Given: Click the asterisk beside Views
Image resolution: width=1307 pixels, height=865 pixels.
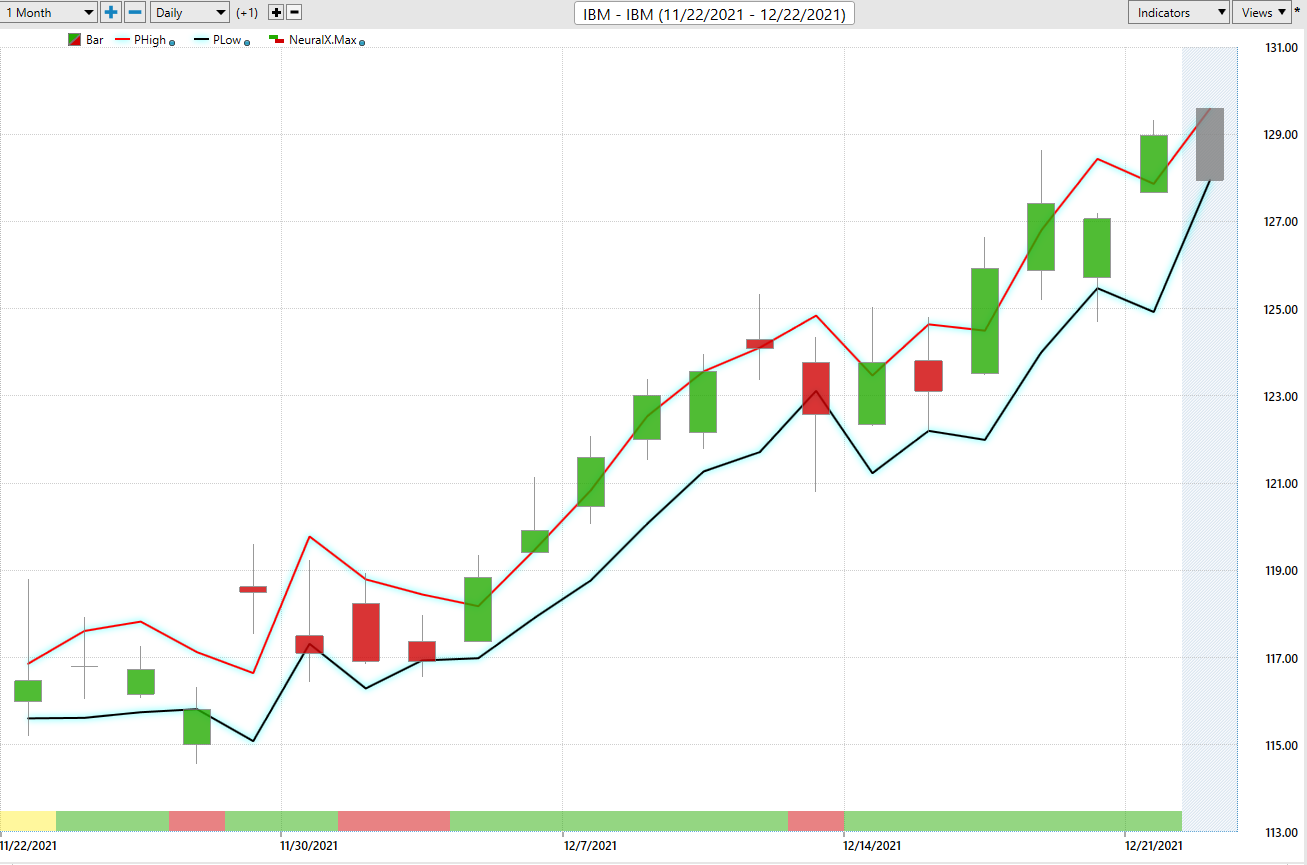Looking at the screenshot, I should tap(1298, 11).
